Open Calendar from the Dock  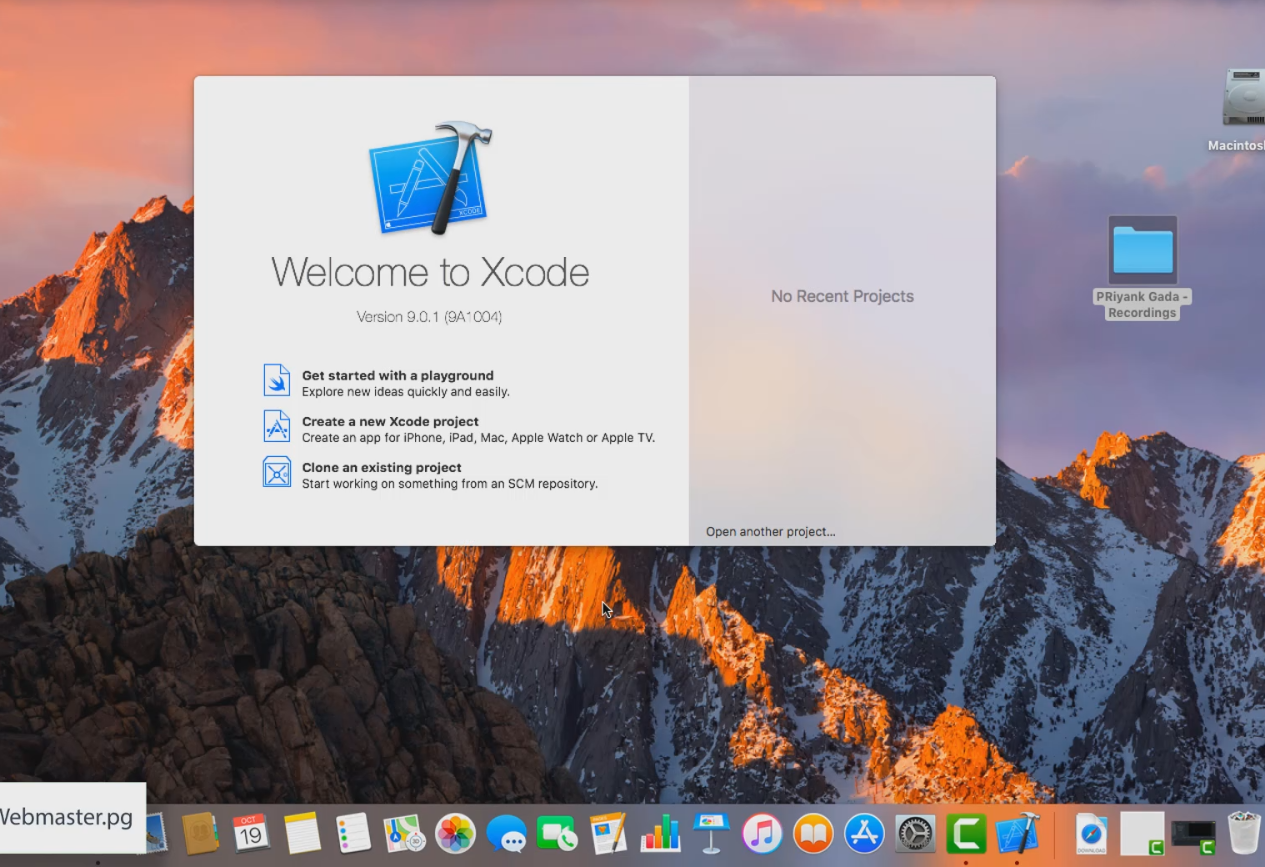250,833
